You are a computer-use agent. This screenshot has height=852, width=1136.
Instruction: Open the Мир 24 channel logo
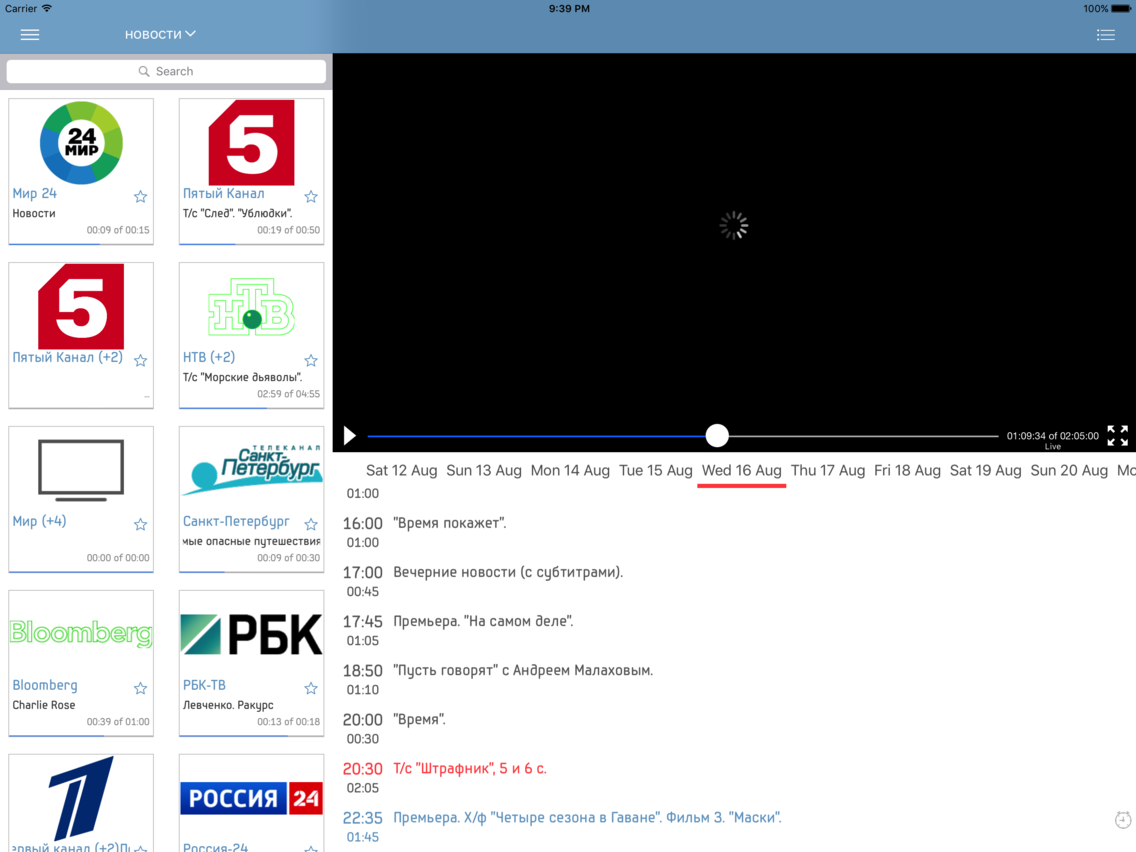click(81, 142)
